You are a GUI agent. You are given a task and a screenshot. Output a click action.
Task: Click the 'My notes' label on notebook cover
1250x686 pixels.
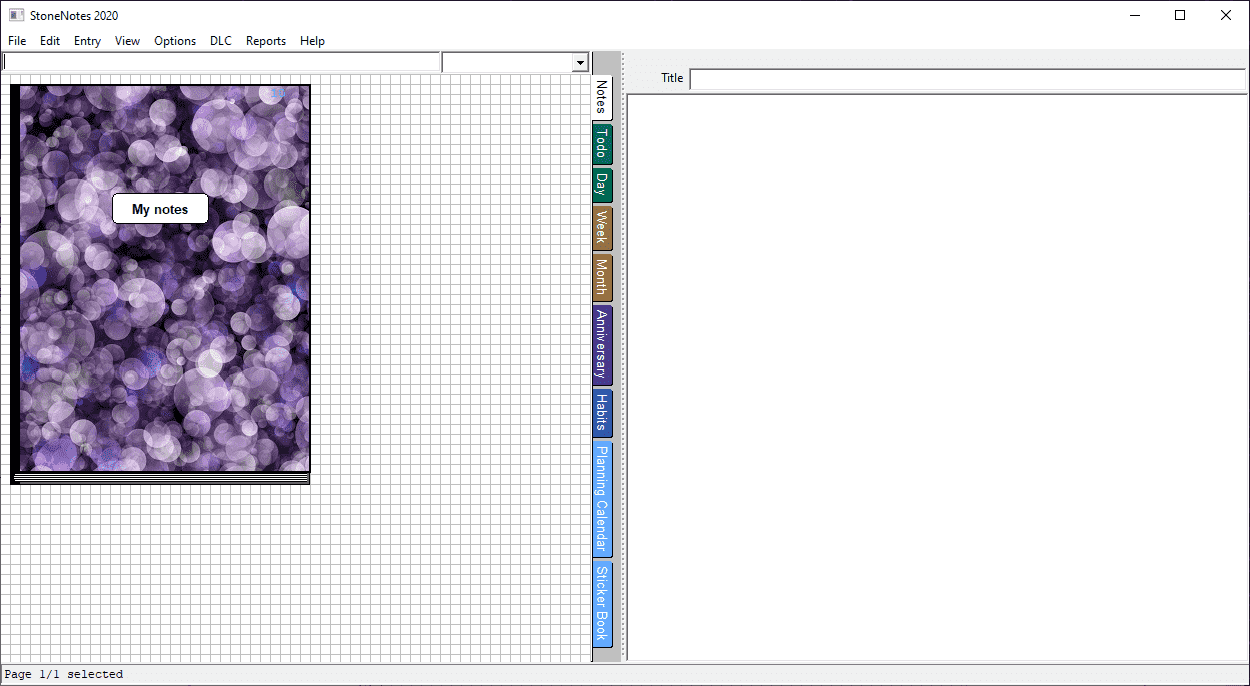[160, 209]
